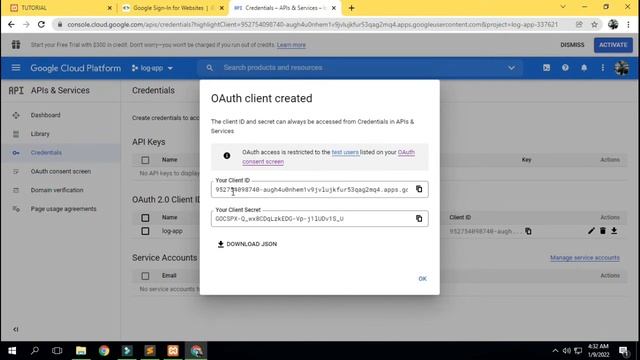
Task: Open Domain verification sidebar item
Action: (57, 190)
